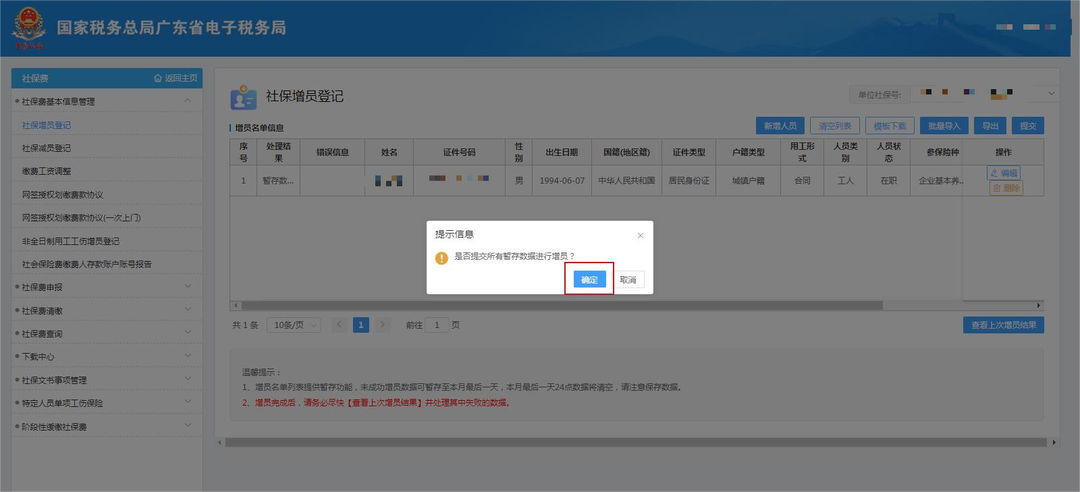
Task: Click the 姓名 column header
Action: tap(389, 152)
